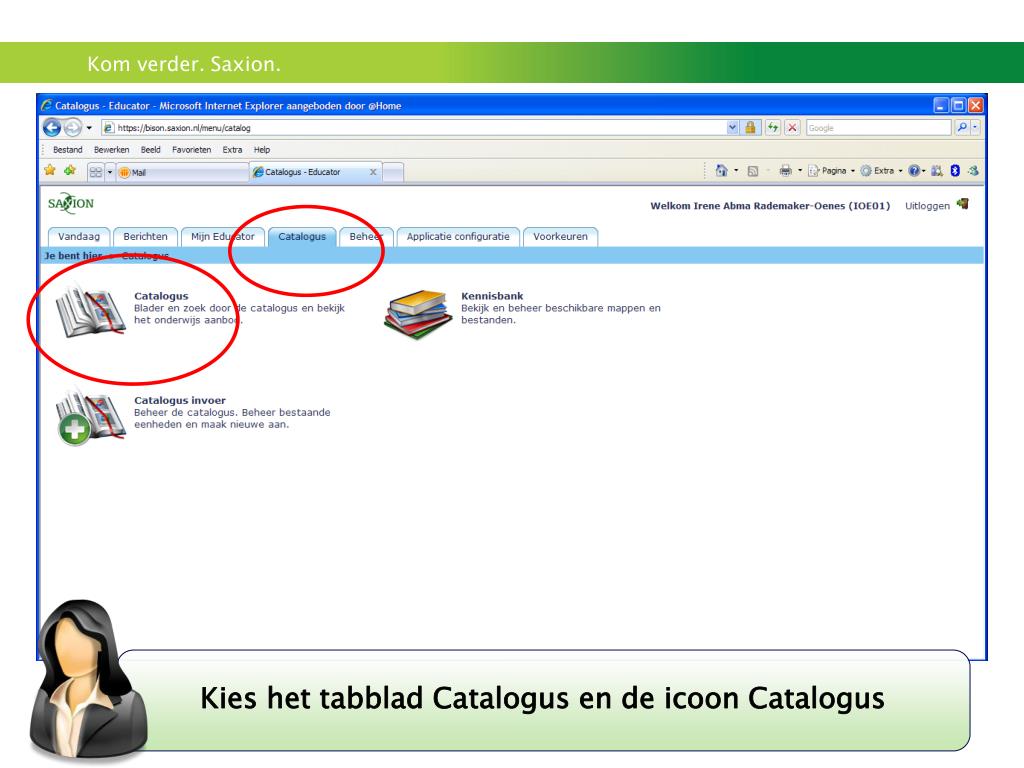Click the Catalogus invoer heading link
This screenshot has height=768, width=1024.
[180, 400]
